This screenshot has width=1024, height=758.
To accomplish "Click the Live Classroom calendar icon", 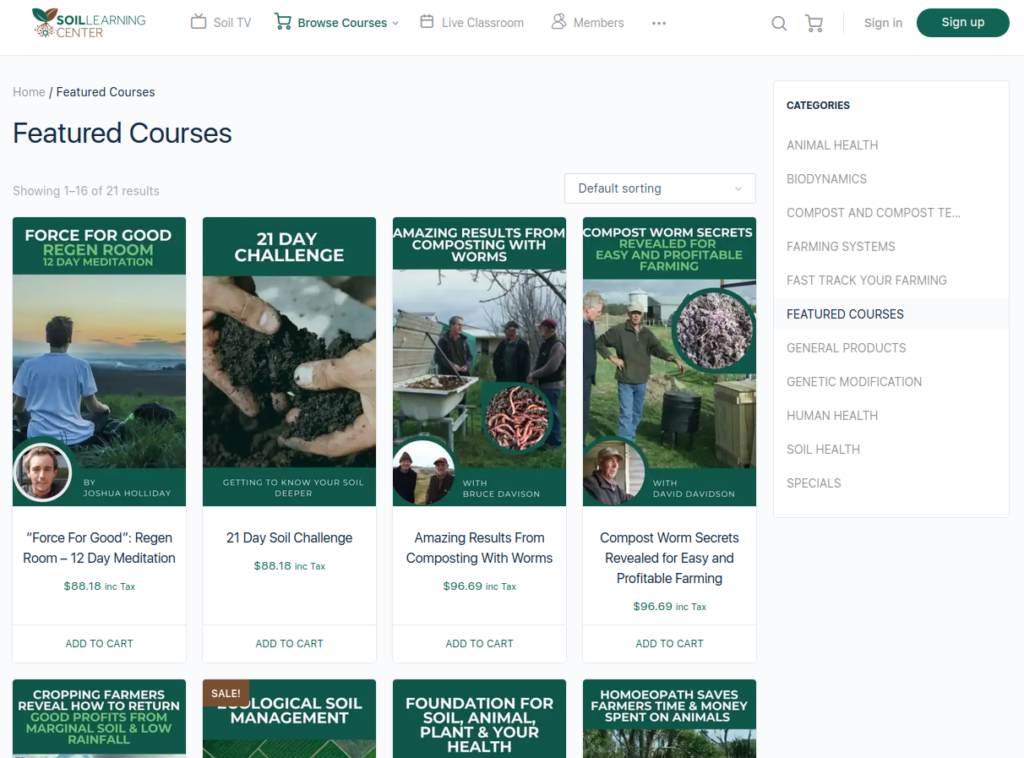I will [427, 22].
